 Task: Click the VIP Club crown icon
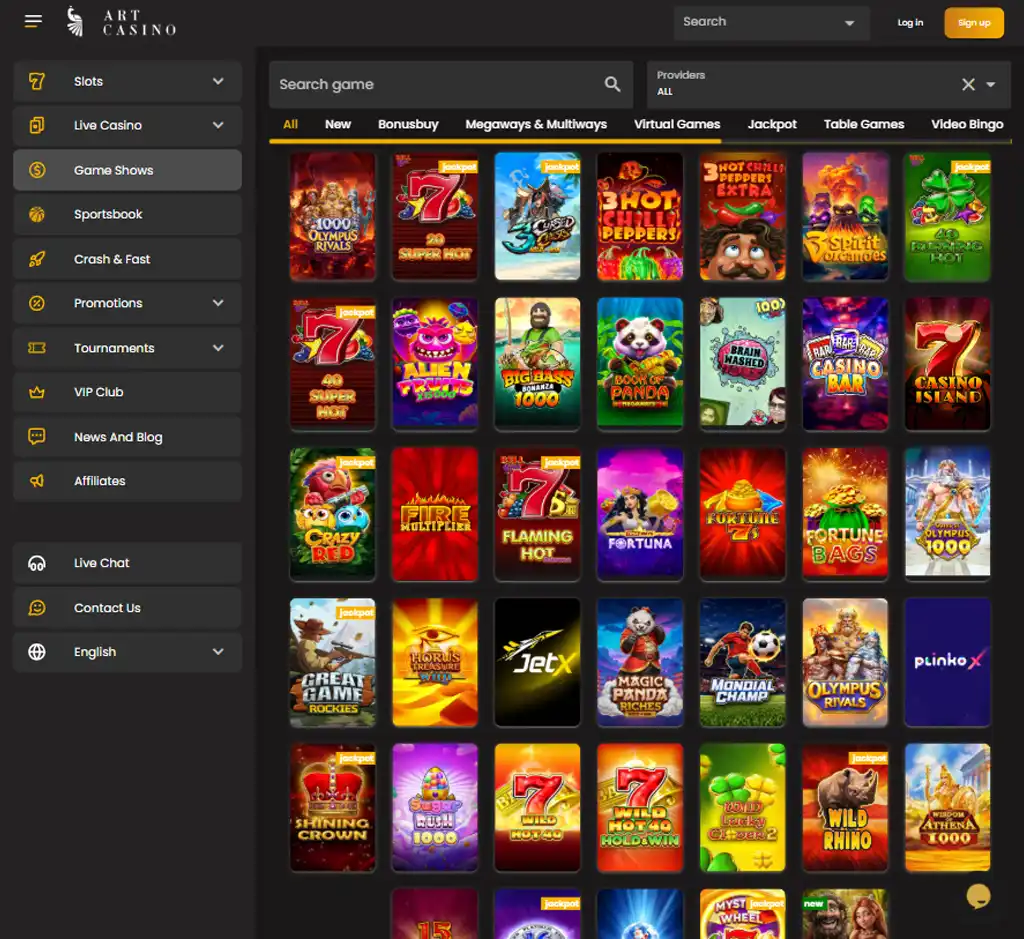(x=37, y=392)
